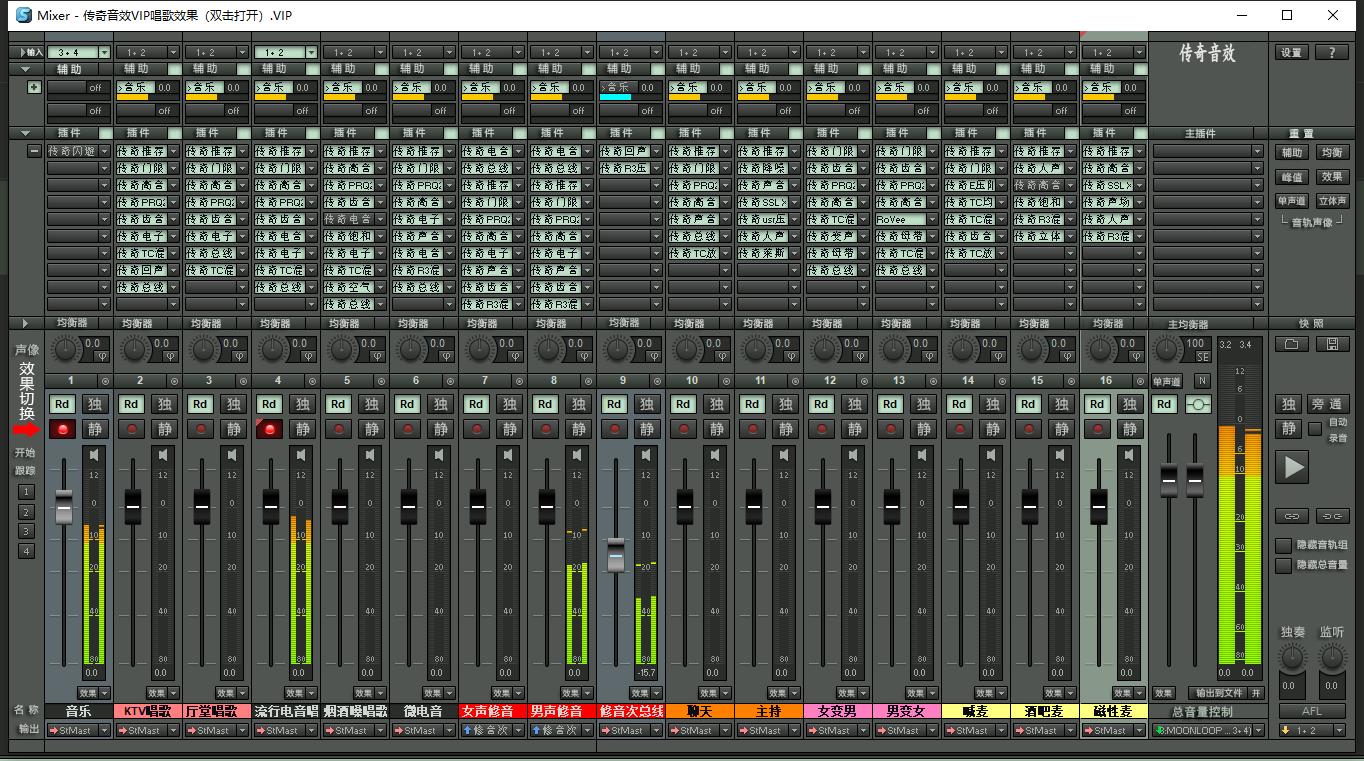The width and height of the screenshot is (1364, 761).
Task: Click the 峰值 reset button
Action: click(1292, 177)
